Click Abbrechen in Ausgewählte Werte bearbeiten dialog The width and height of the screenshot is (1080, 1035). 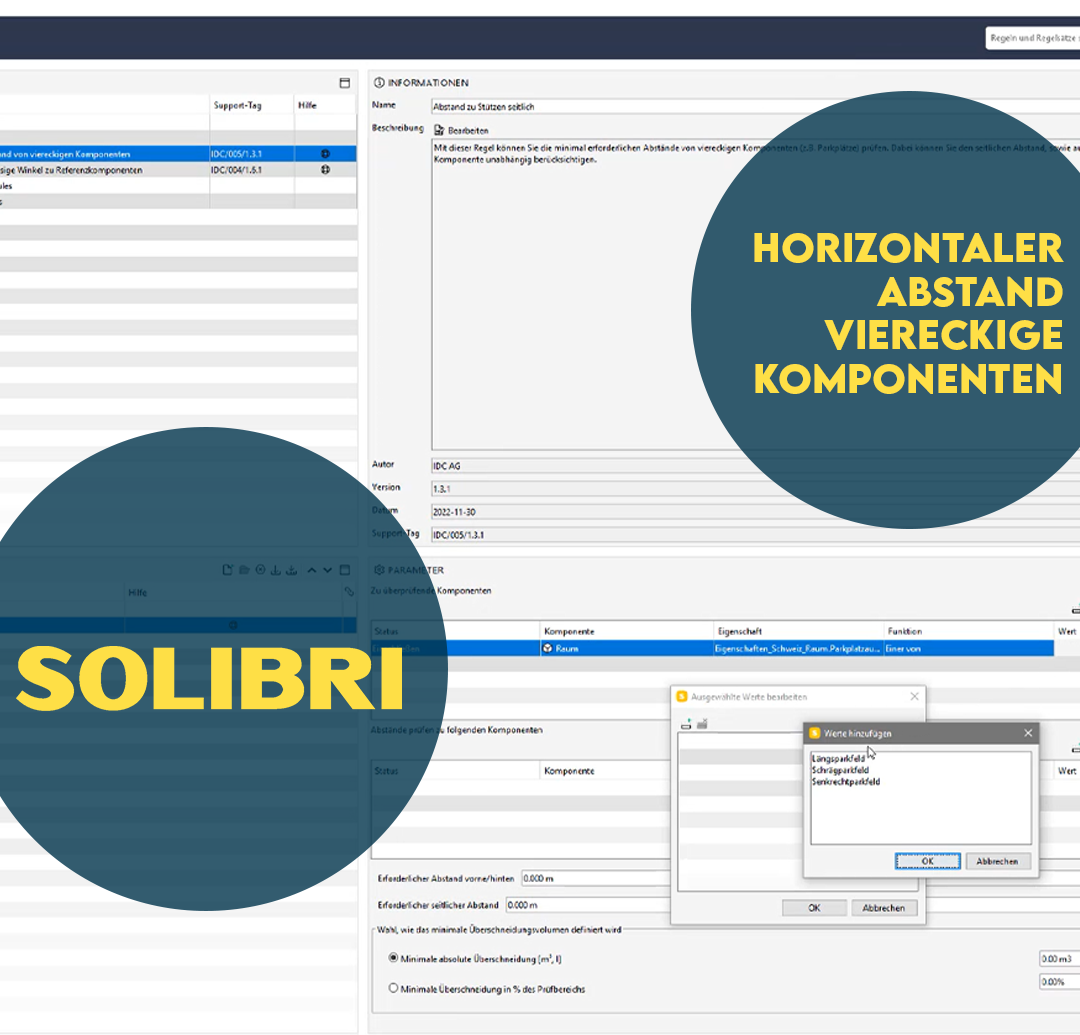pos(884,908)
